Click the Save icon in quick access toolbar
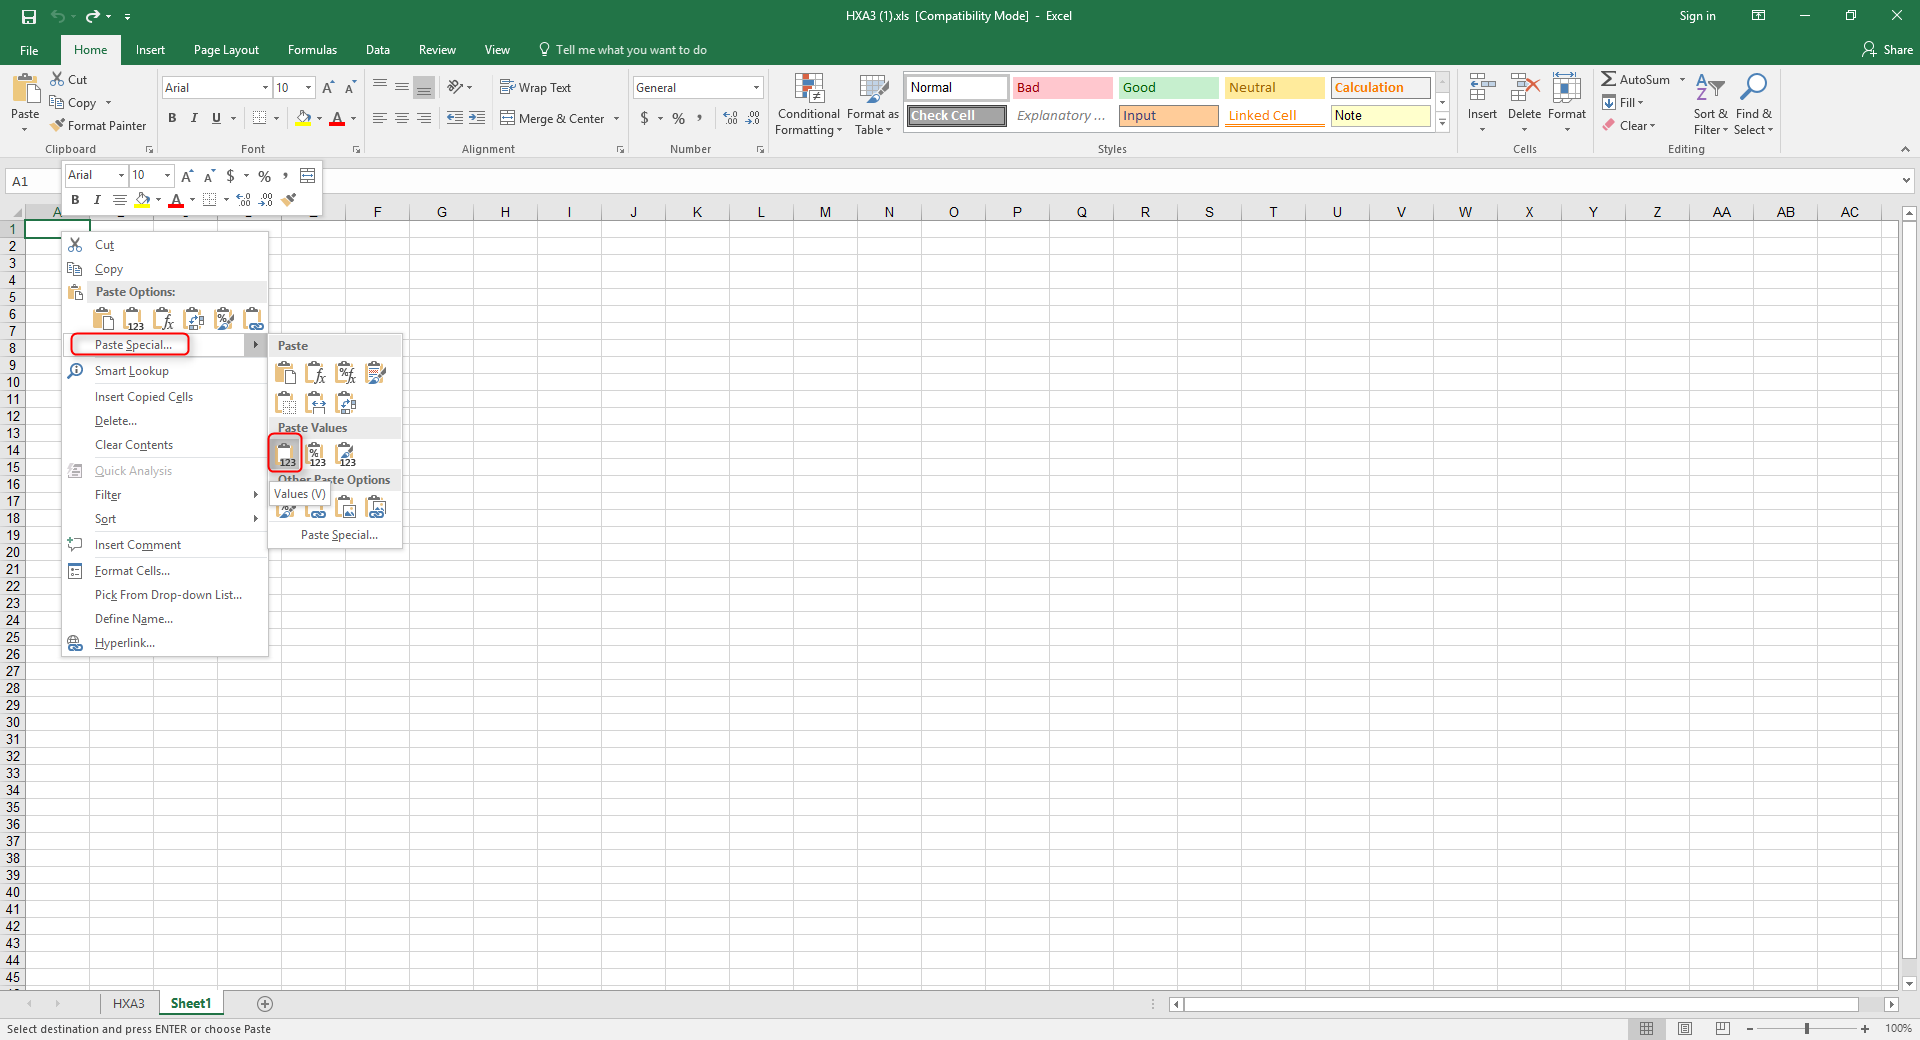 pyautogui.click(x=29, y=16)
